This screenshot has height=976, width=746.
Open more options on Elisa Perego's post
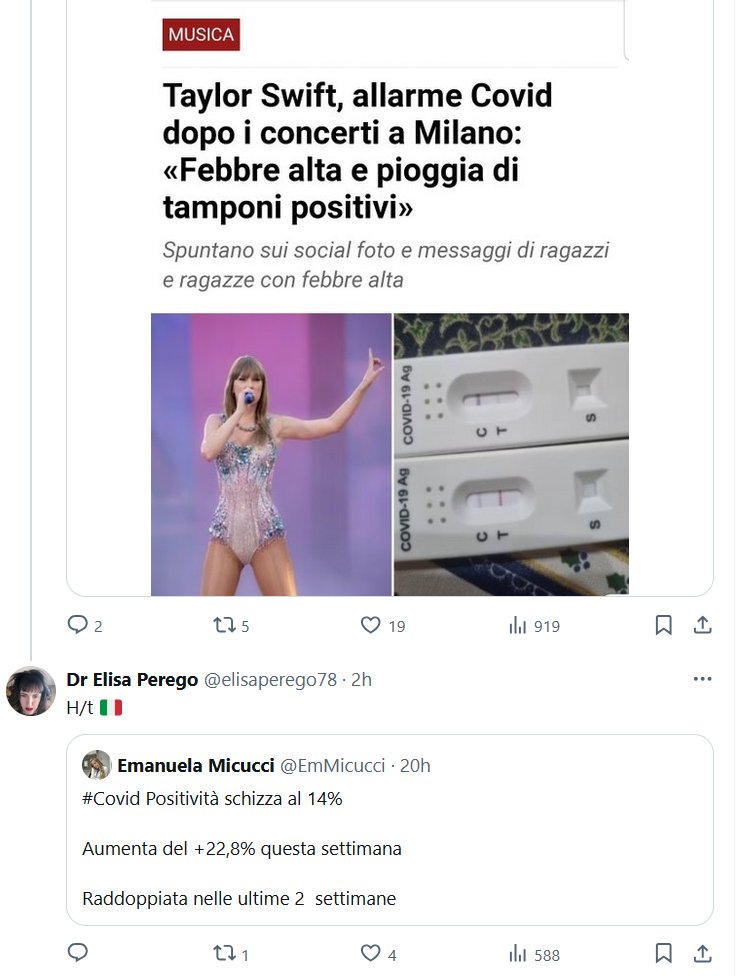tap(703, 679)
